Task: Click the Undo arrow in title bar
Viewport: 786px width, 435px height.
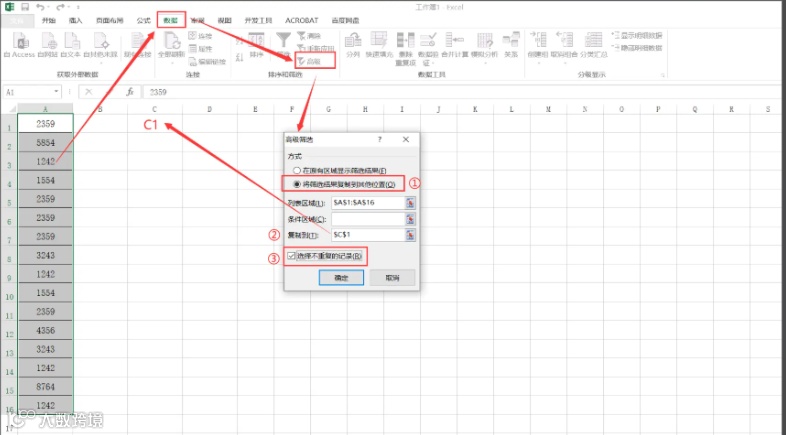Action: pyautogui.click(x=40, y=7)
